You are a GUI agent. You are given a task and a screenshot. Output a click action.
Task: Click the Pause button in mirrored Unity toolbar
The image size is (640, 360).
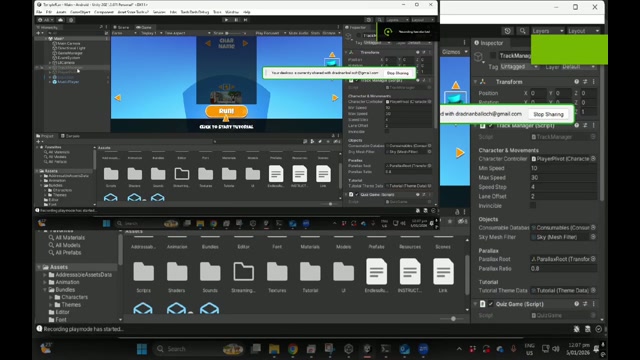236,20
